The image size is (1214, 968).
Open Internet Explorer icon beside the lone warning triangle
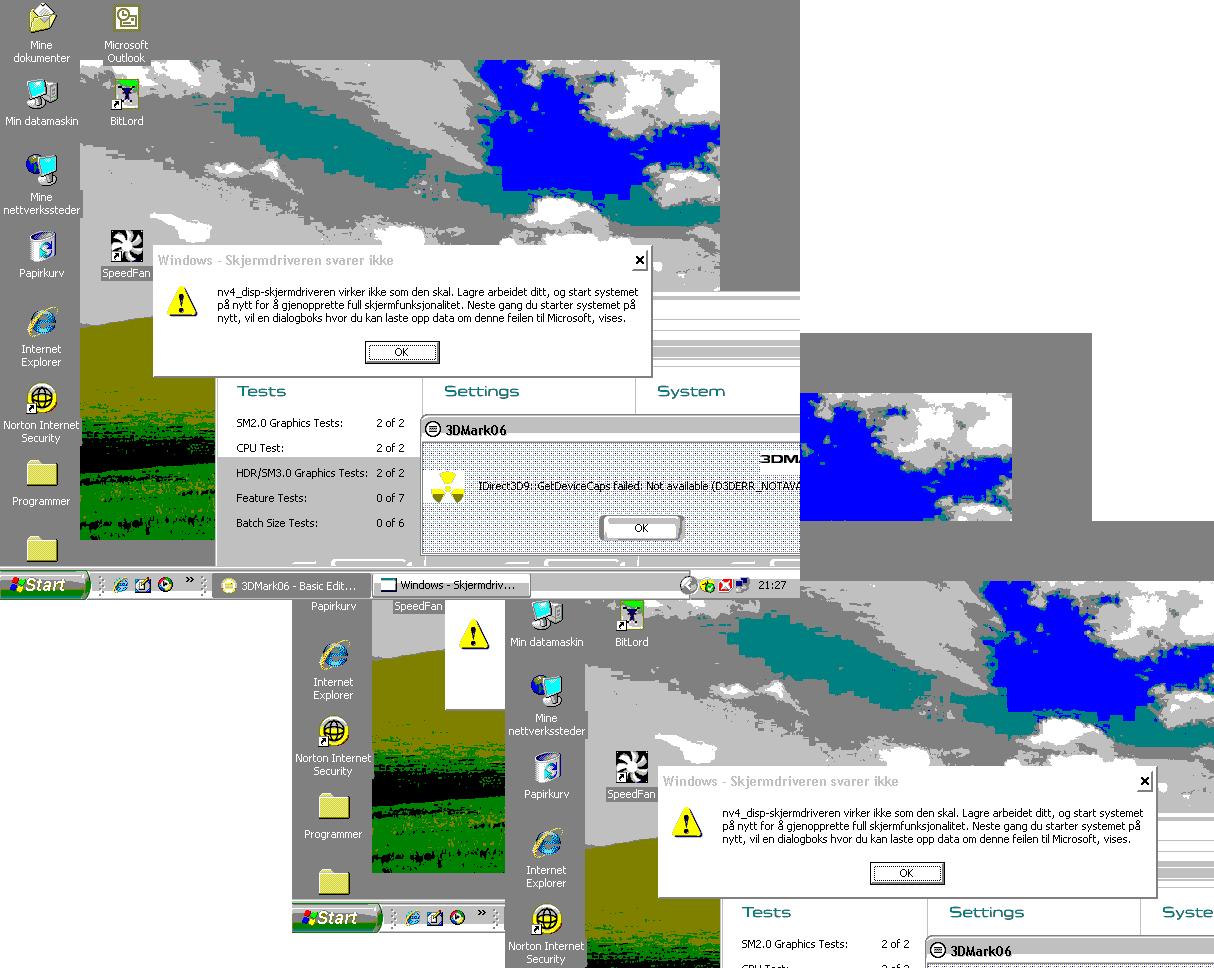pyautogui.click(x=333, y=672)
